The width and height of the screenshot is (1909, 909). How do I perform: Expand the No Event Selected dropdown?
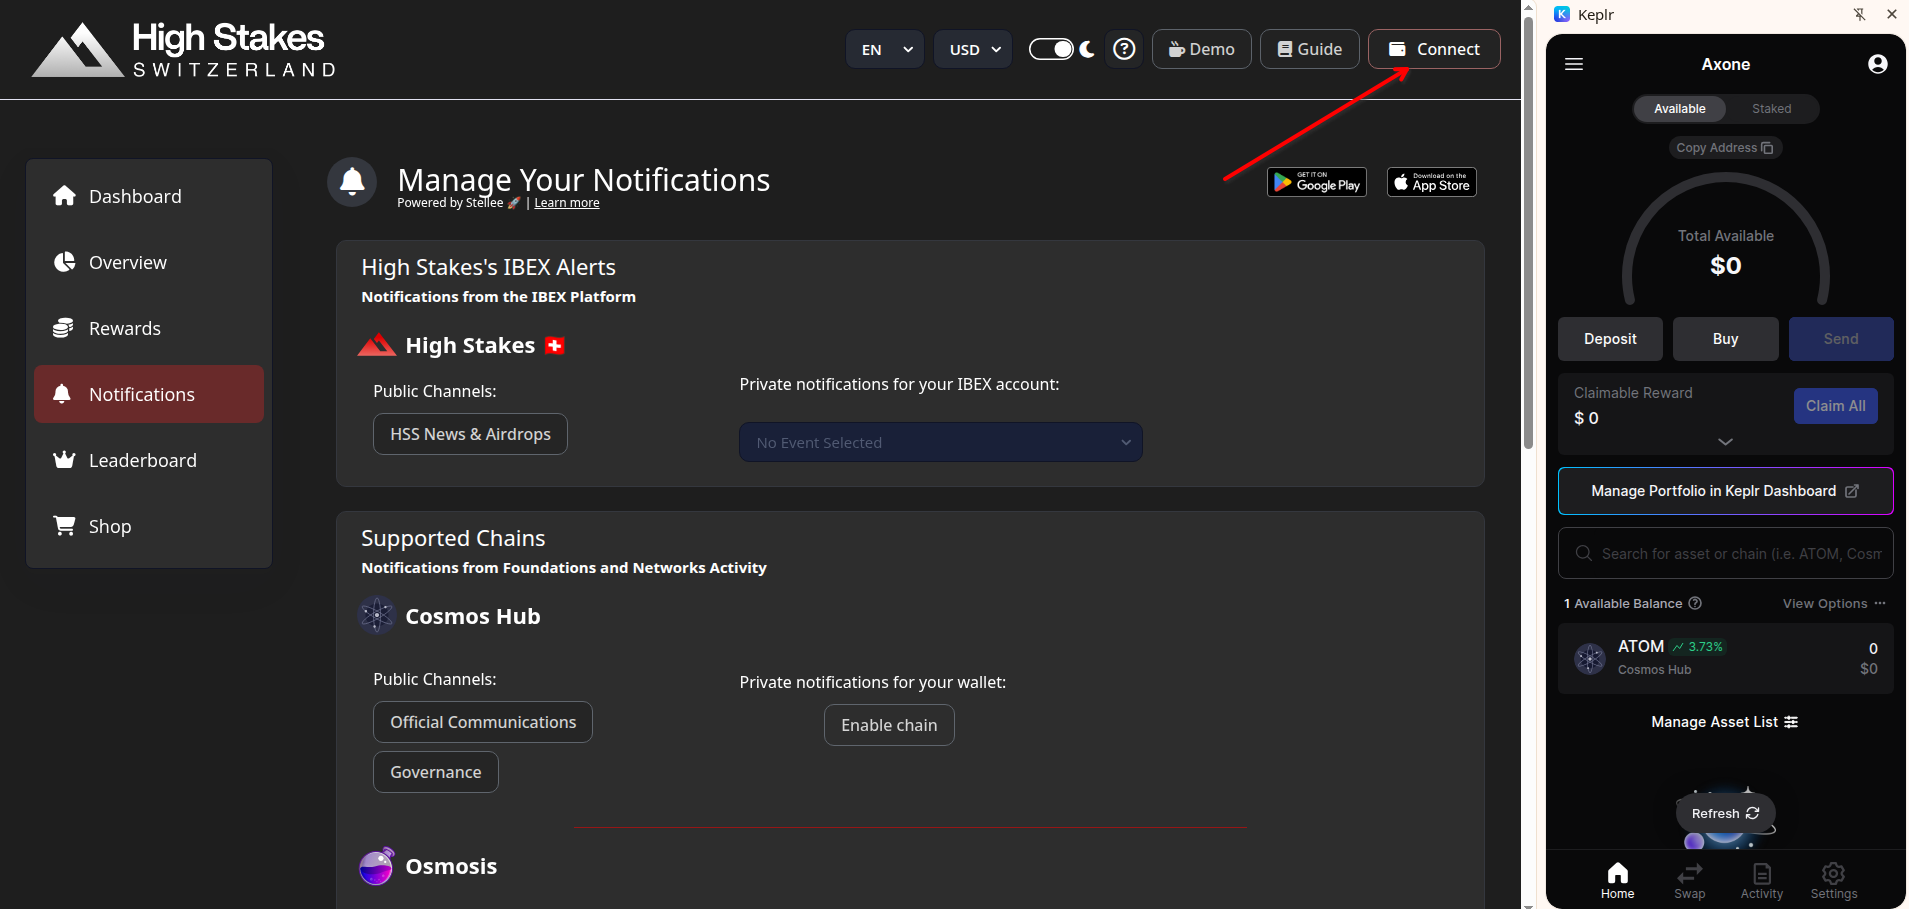tap(941, 442)
